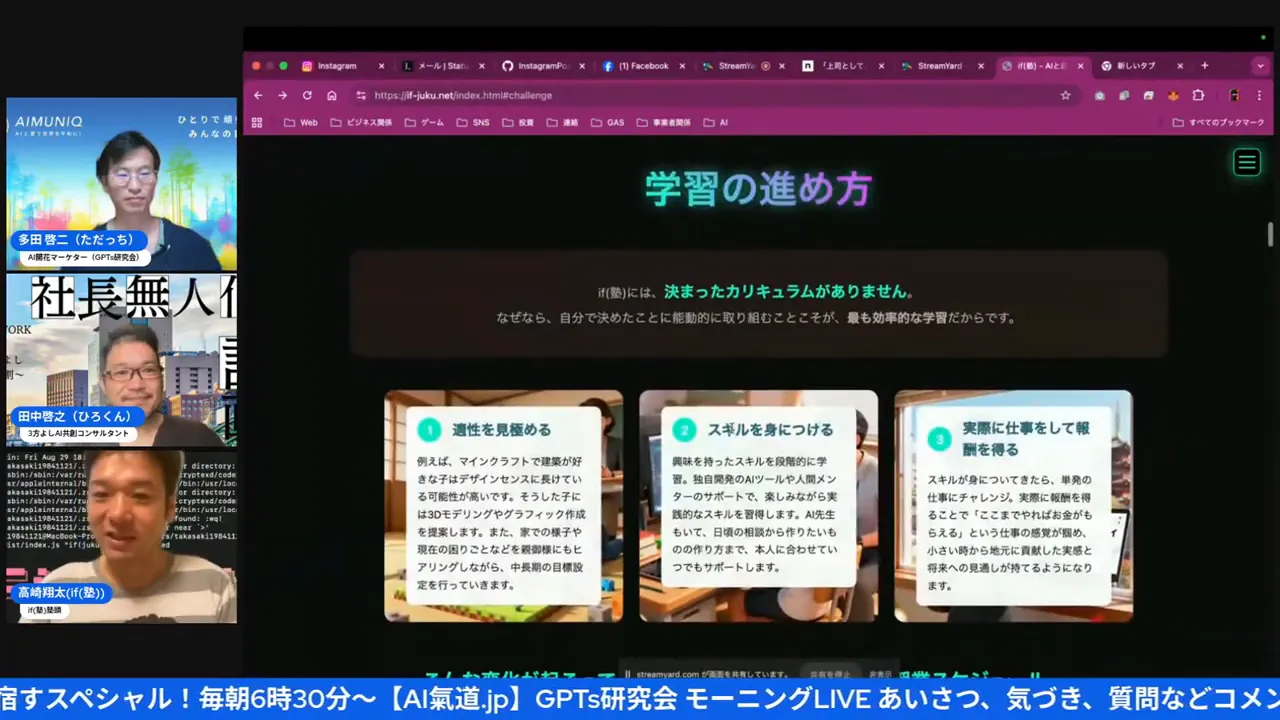The height and width of the screenshot is (720, 1280).
Task: Close the (1) Facebook tab
Action: tap(682, 66)
